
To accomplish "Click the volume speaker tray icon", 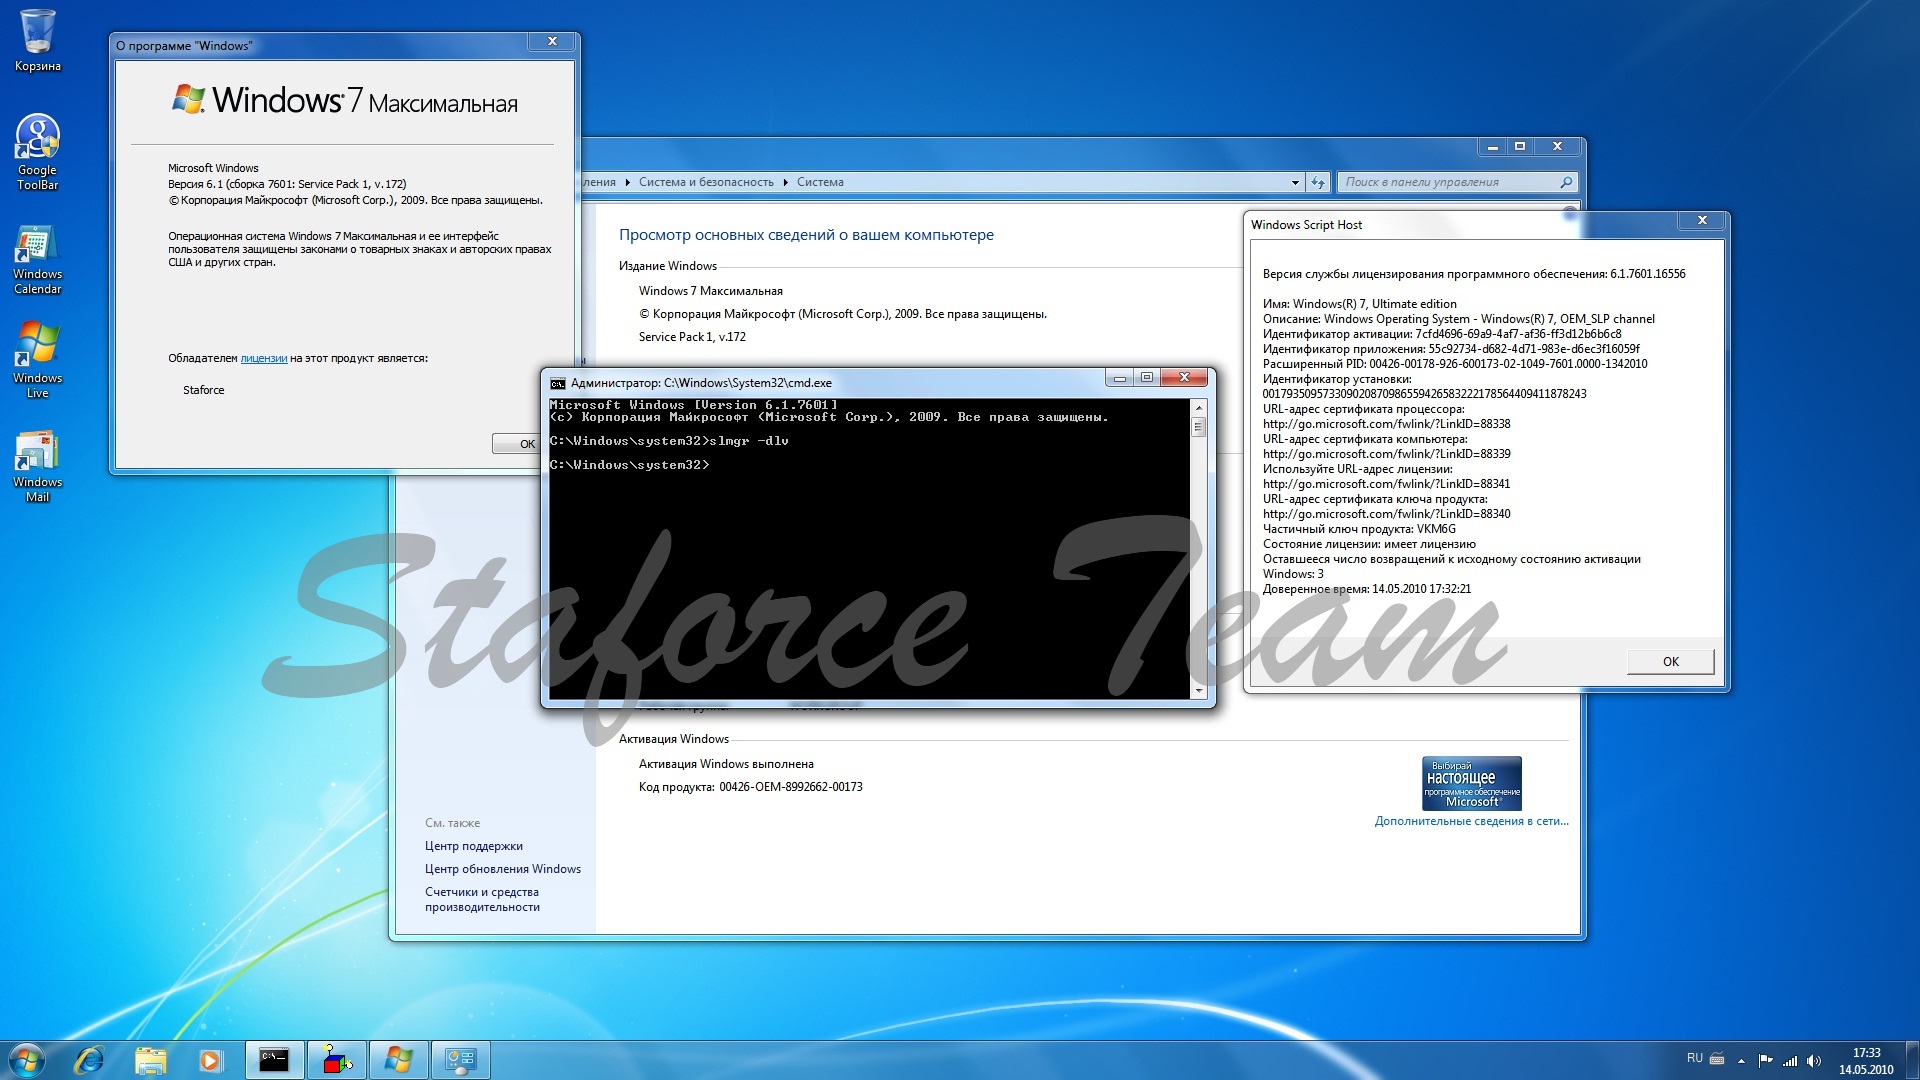I will click(1814, 1060).
